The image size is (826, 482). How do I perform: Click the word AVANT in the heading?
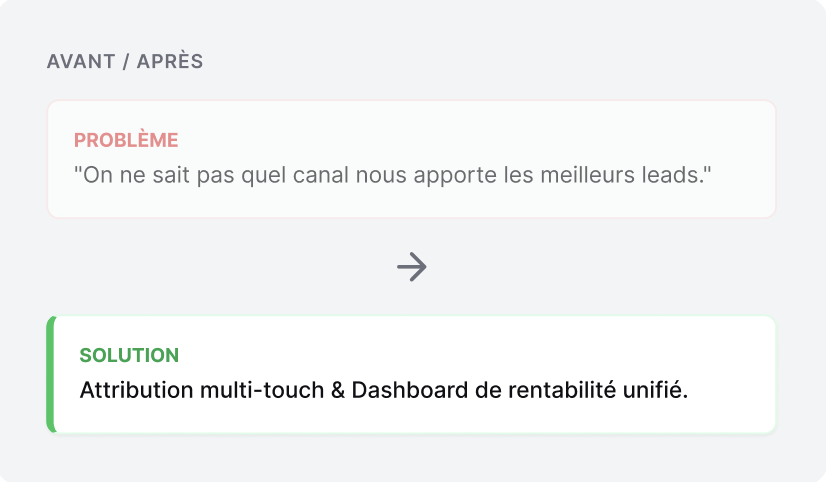tap(80, 62)
